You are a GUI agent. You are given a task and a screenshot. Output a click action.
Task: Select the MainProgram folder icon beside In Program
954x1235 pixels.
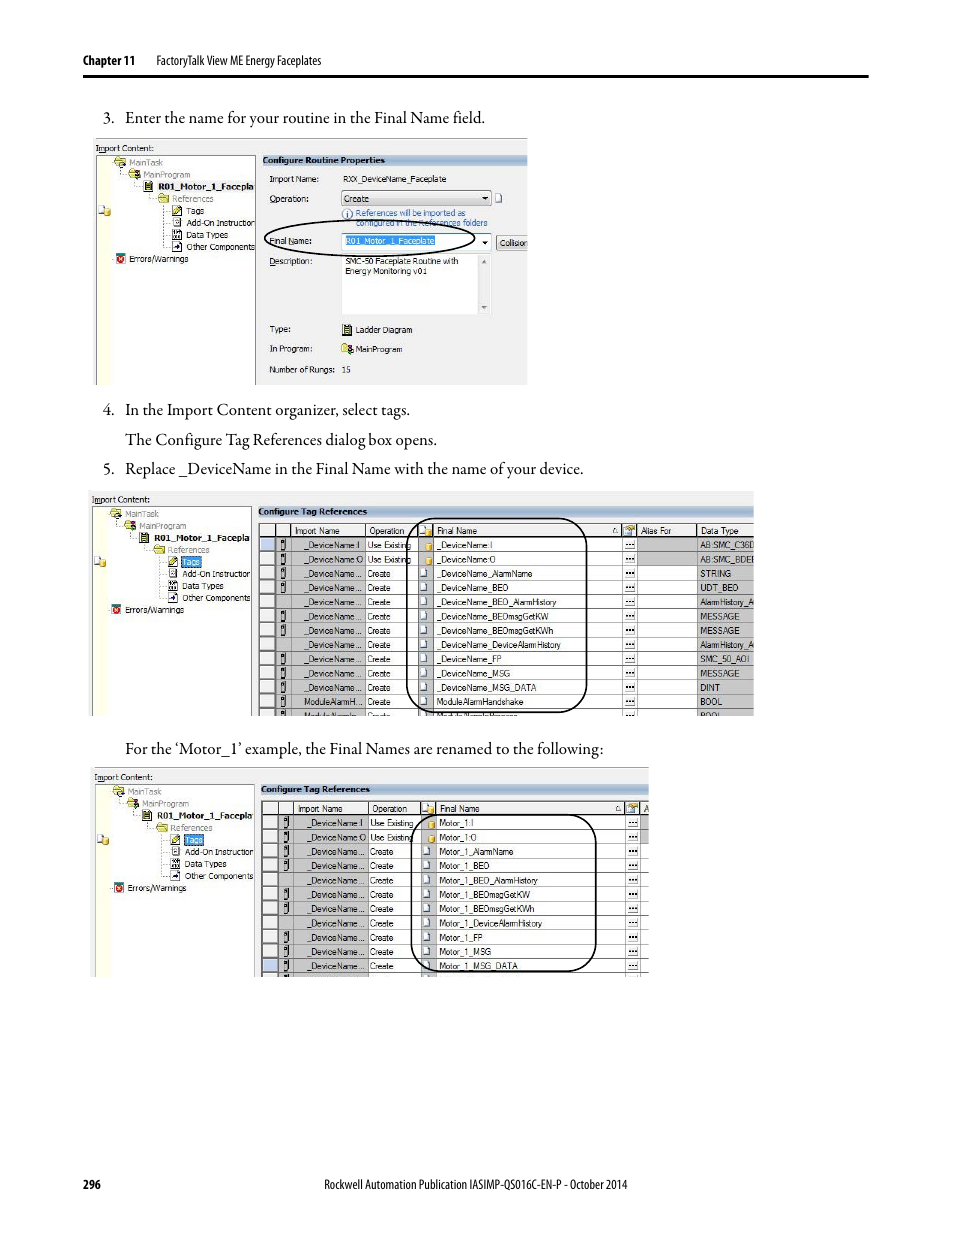click(347, 349)
